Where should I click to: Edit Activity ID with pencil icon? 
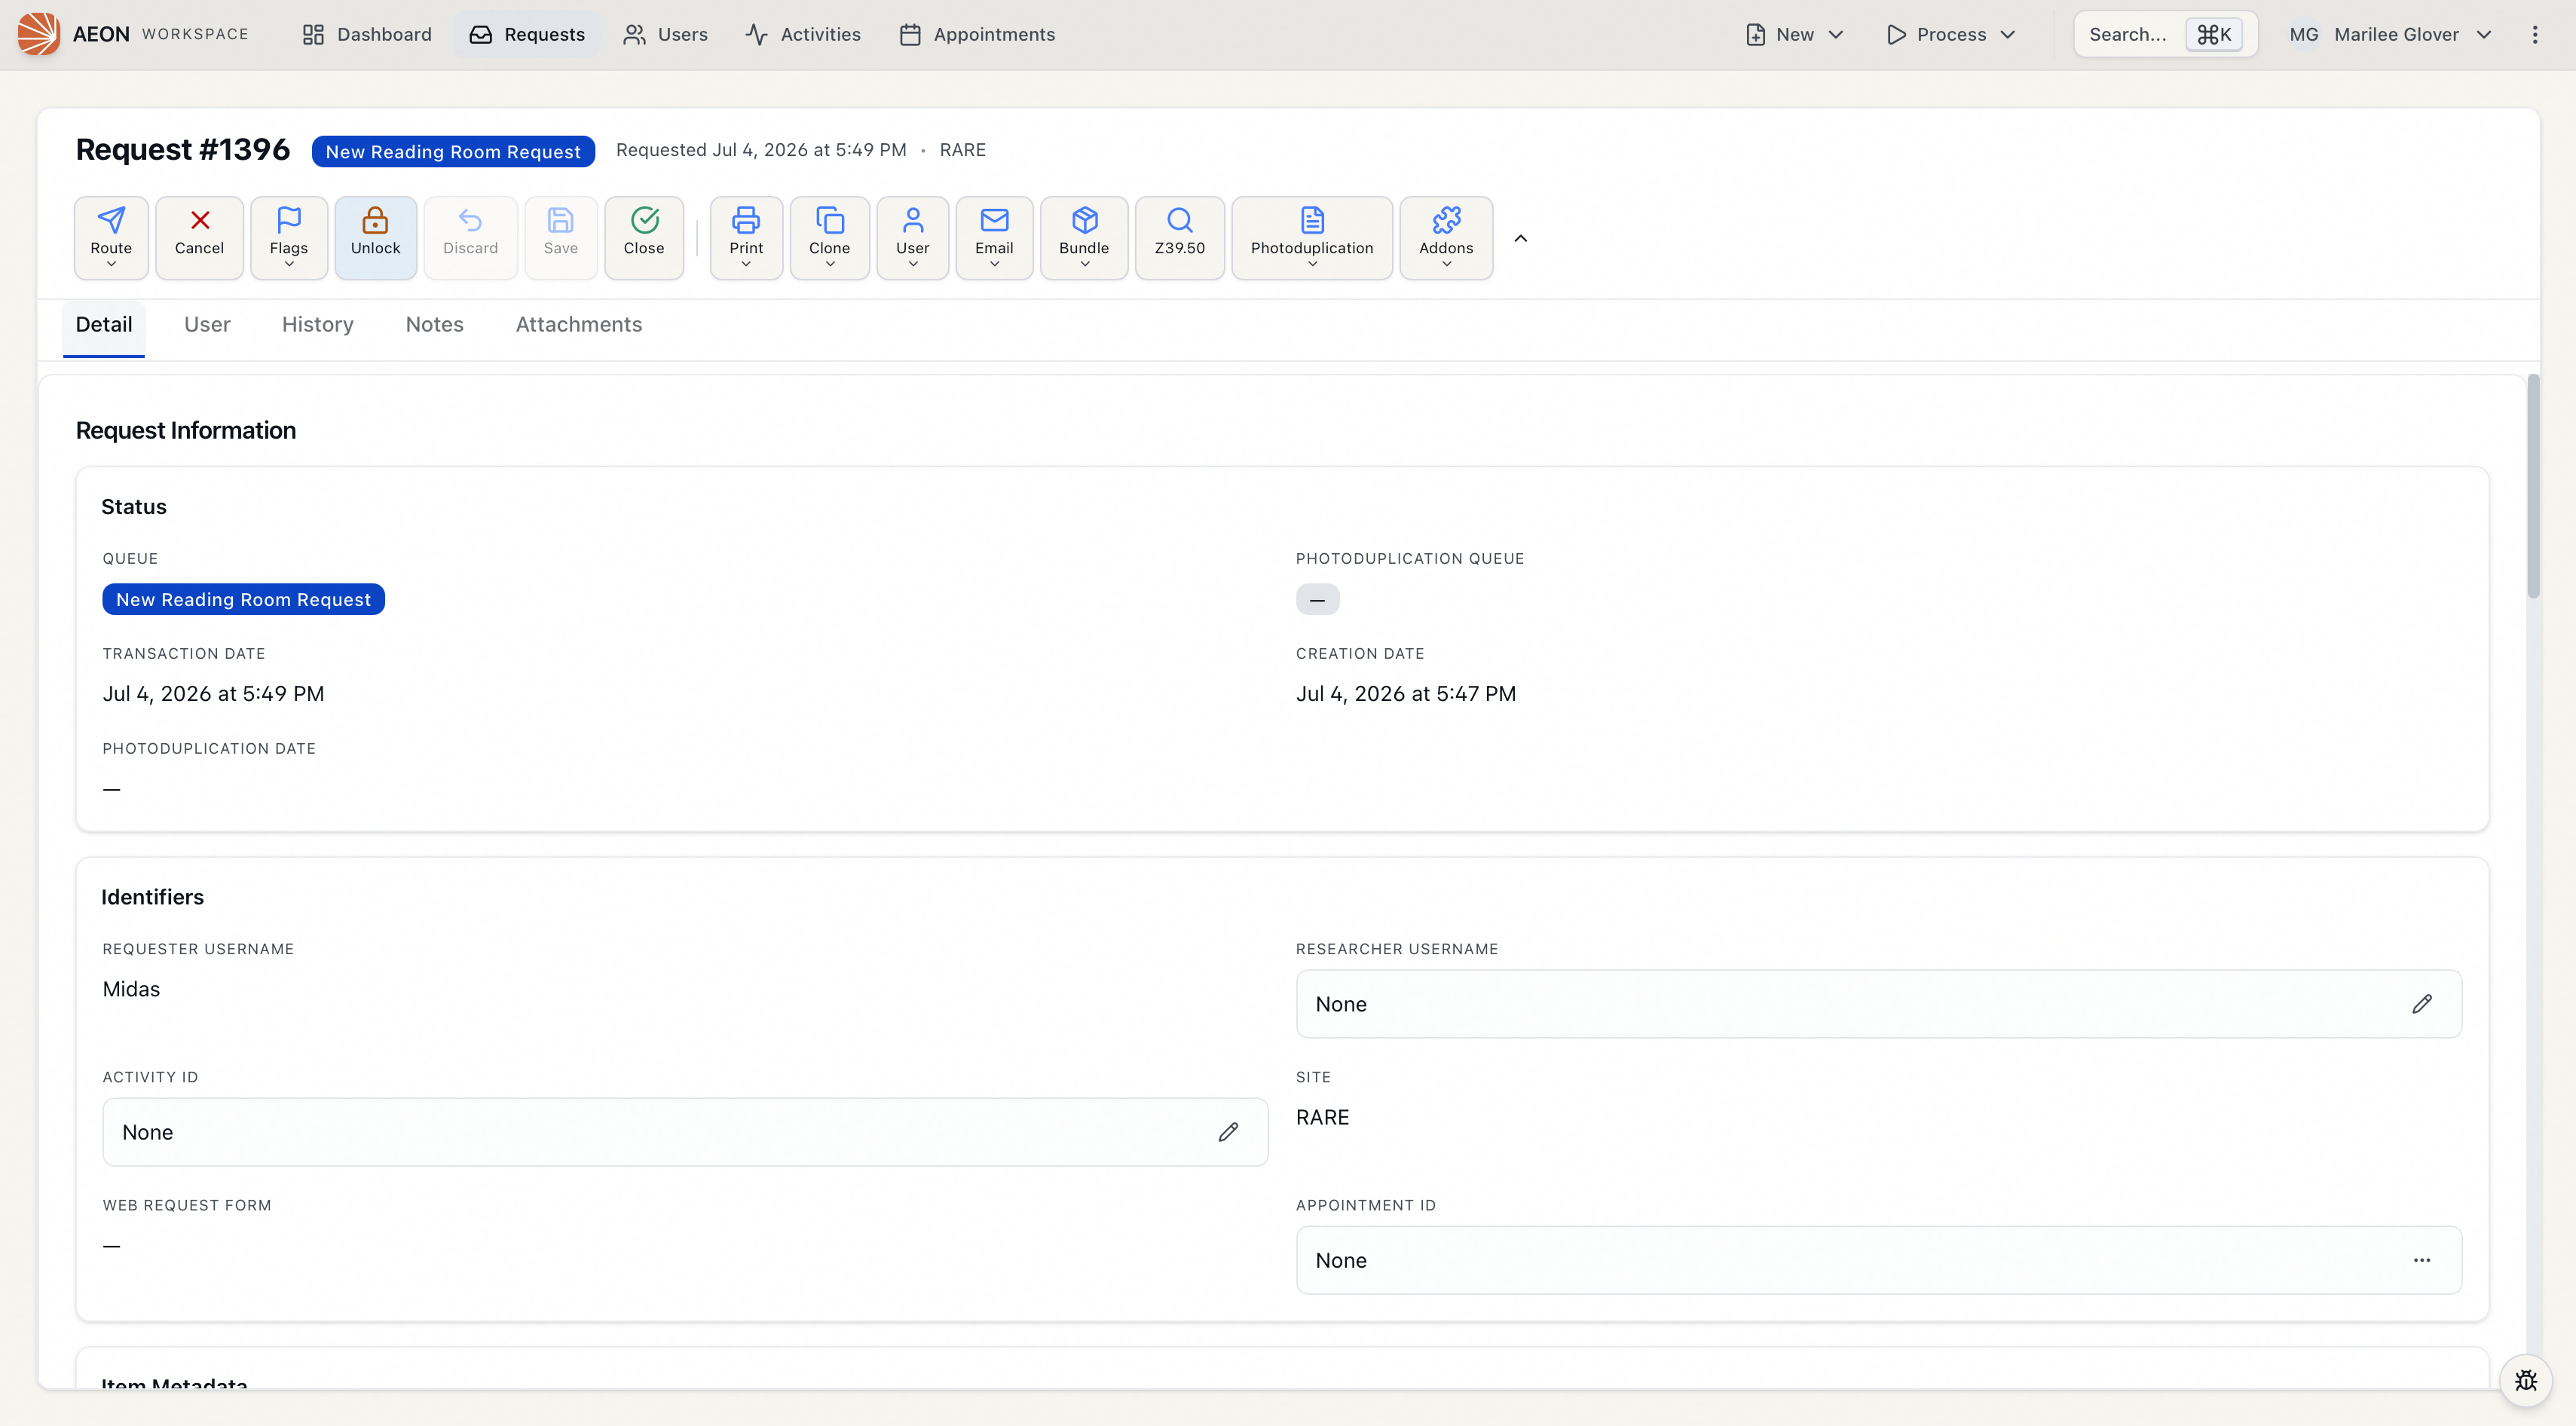tap(1228, 1132)
